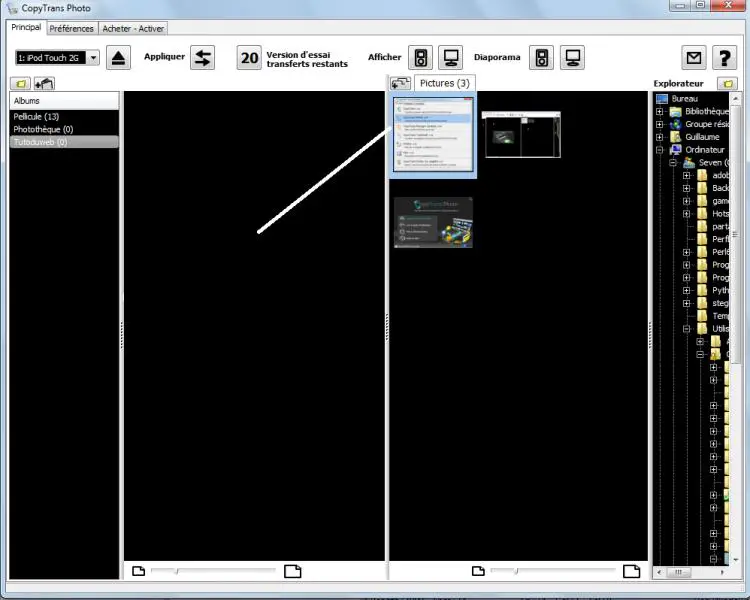Create new album with folder icon
This screenshot has height=600, width=750.
pos(21,84)
